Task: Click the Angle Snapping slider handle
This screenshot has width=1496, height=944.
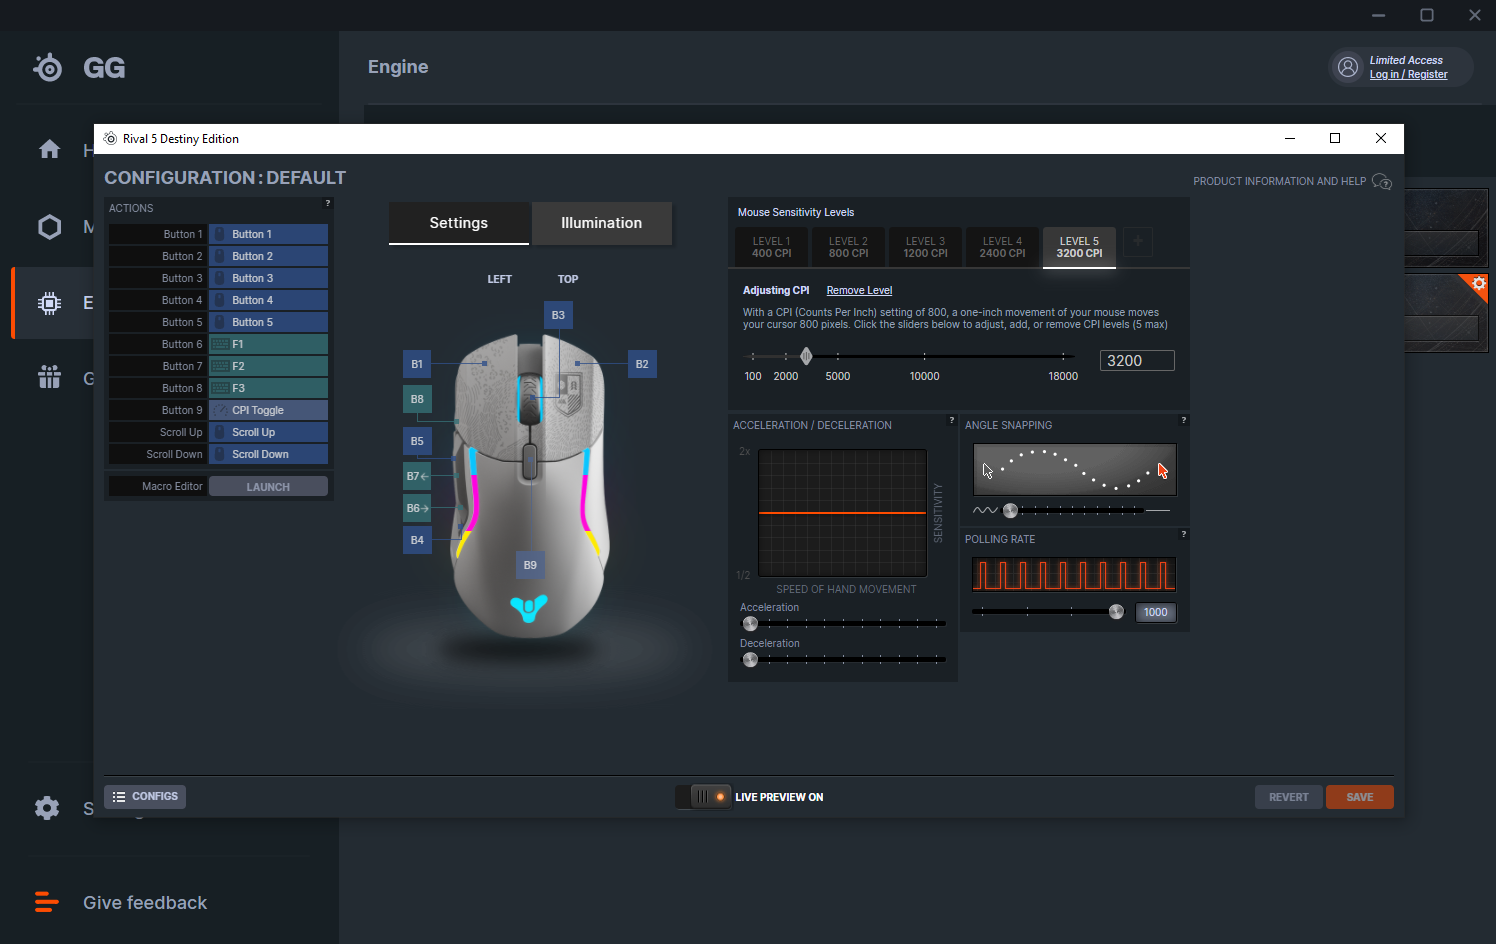Action: [1010, 510]
